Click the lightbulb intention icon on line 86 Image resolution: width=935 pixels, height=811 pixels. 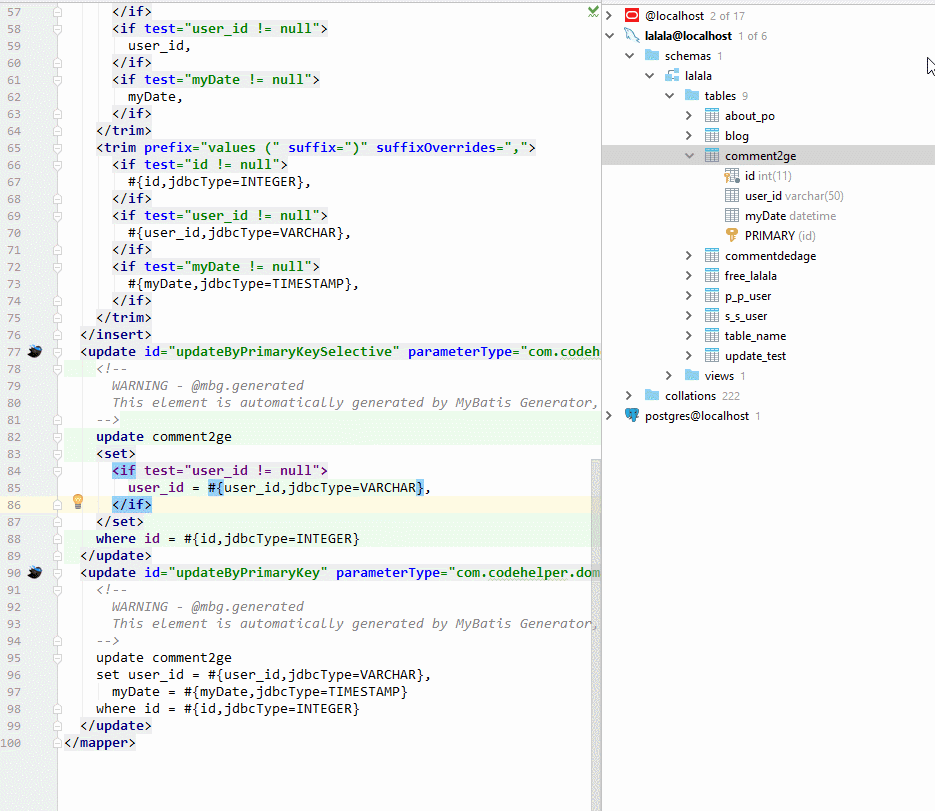pos(78,499)
